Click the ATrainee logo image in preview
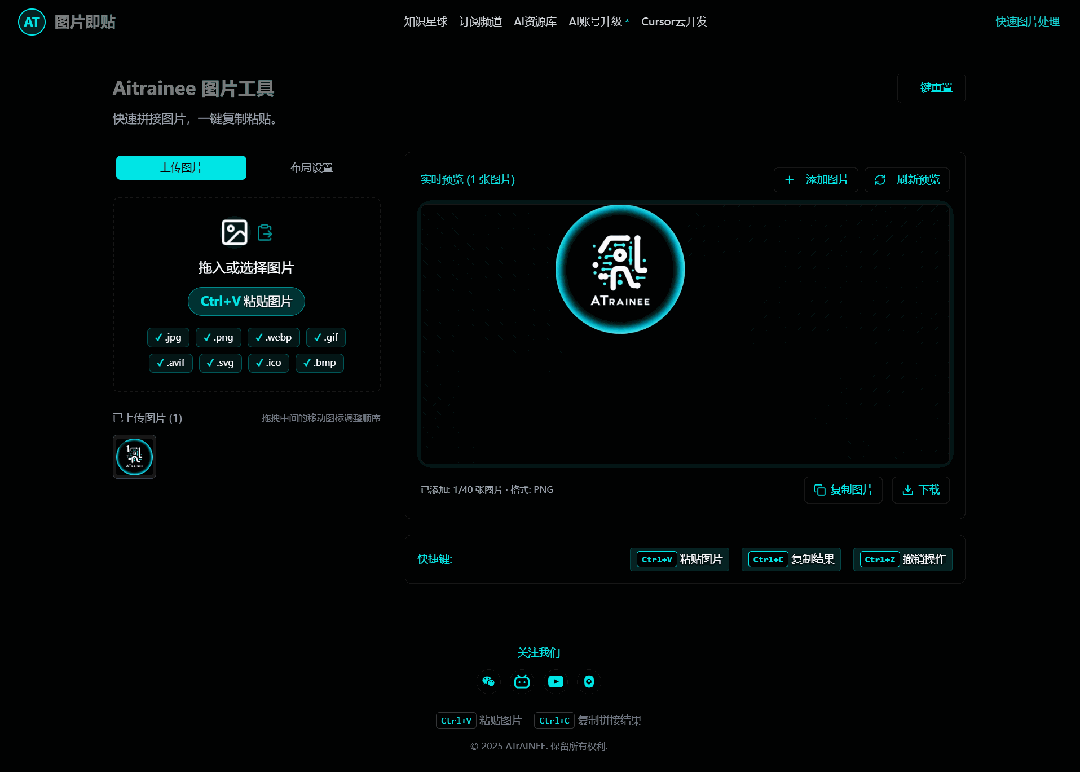Screen dimensions: 1080x772 pyautogui.click(x=621, y=269)
